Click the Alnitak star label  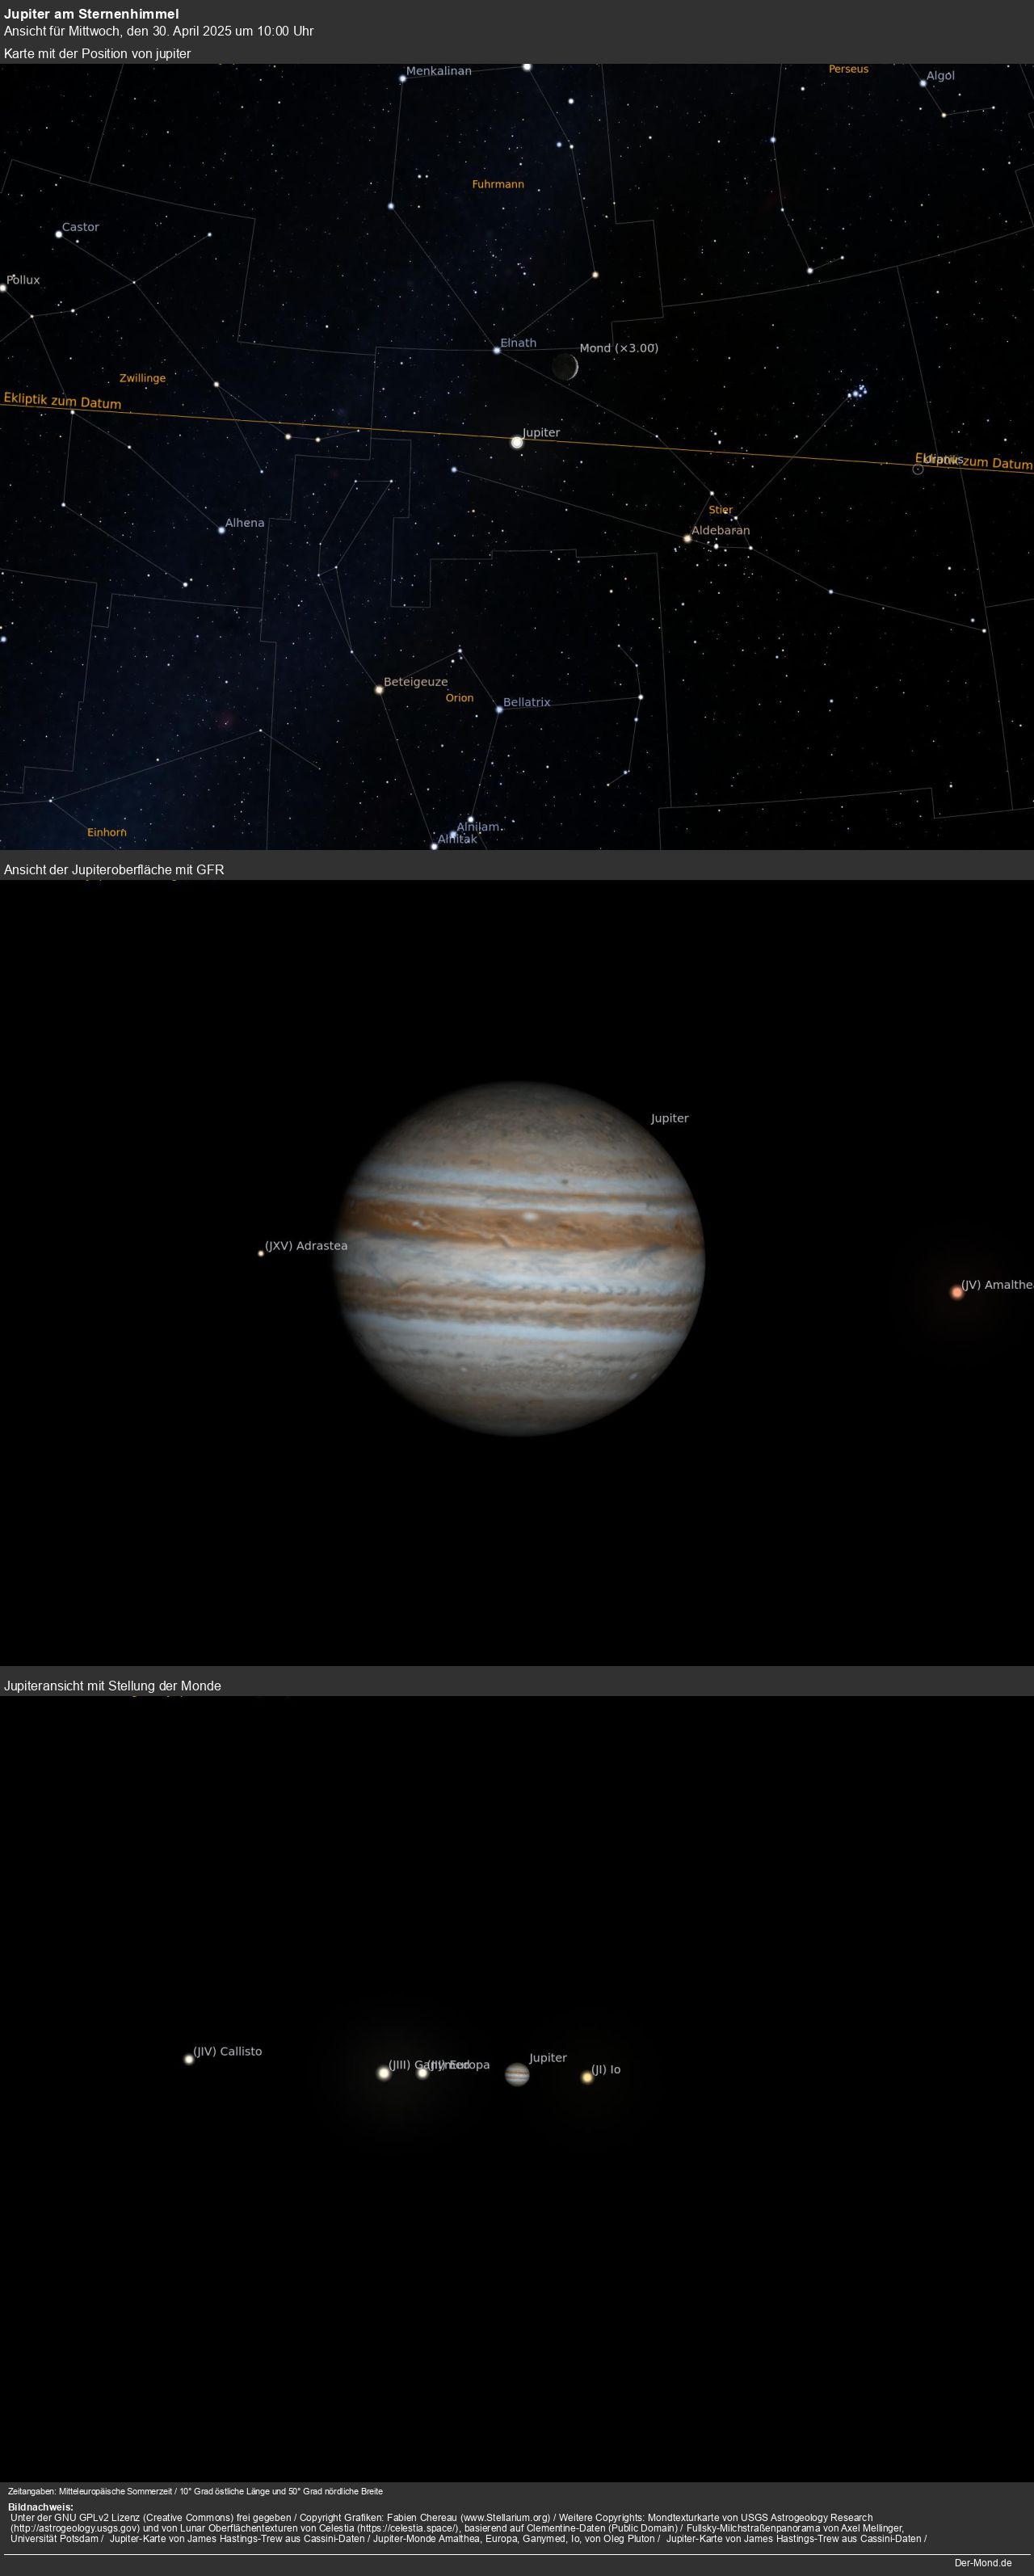(457, 839)
